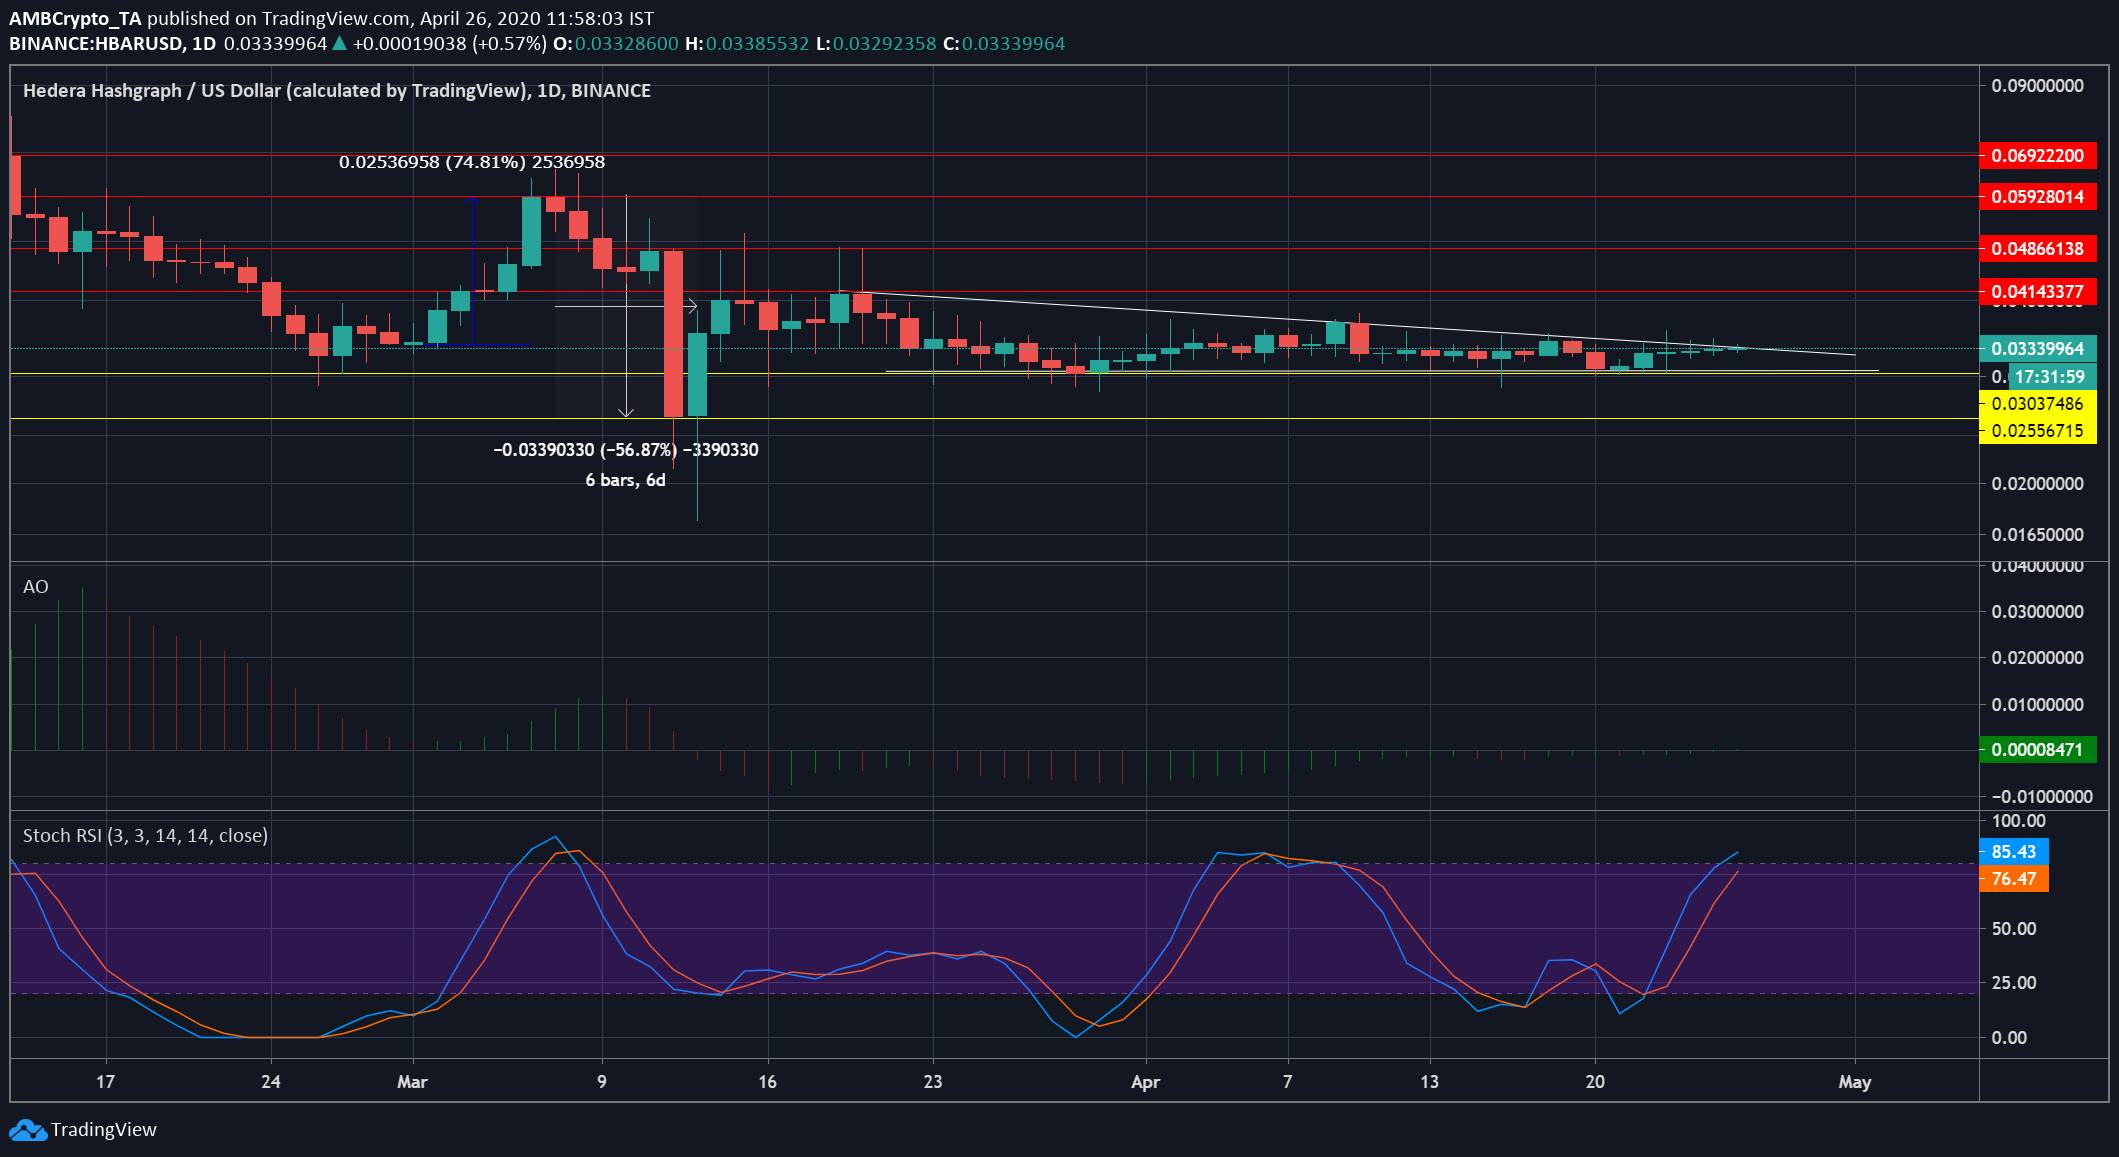
Task: Click the TradingView cloud logo icon
Action: [27, 1130]
